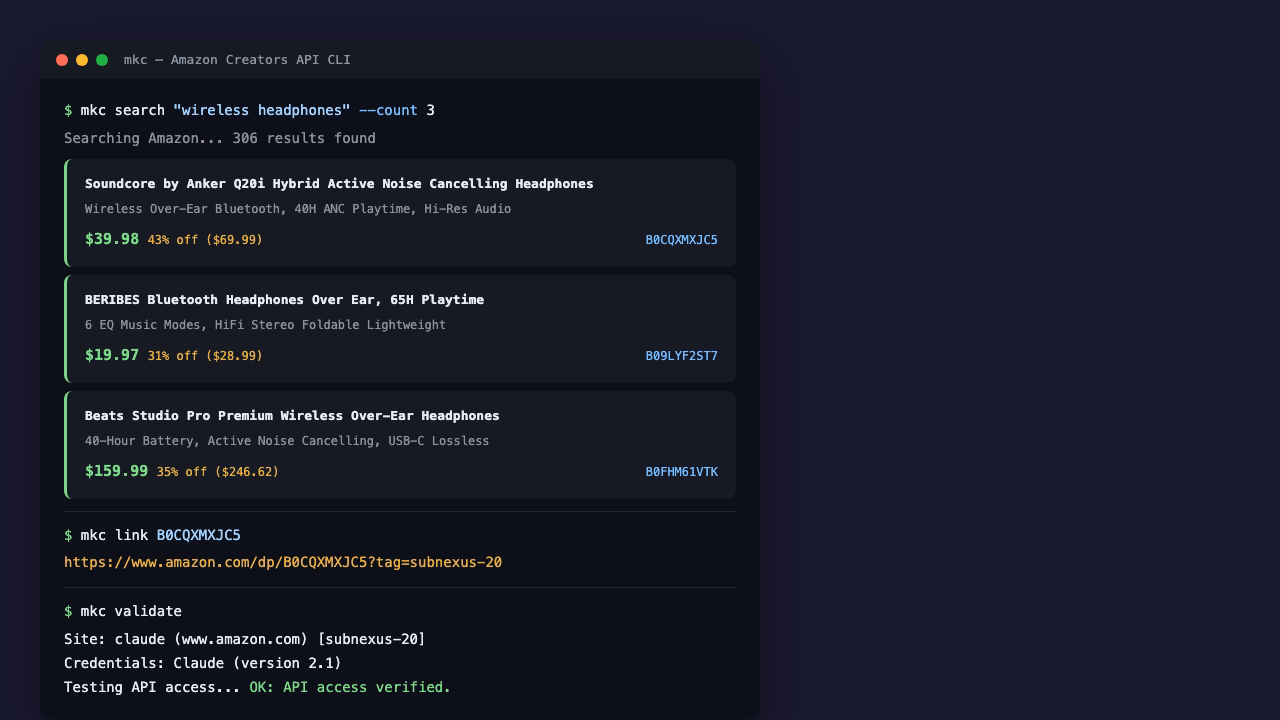
Task: Click the ASIN B09LYF2ST7 on the BERIBES card
Action: [681, 355]
